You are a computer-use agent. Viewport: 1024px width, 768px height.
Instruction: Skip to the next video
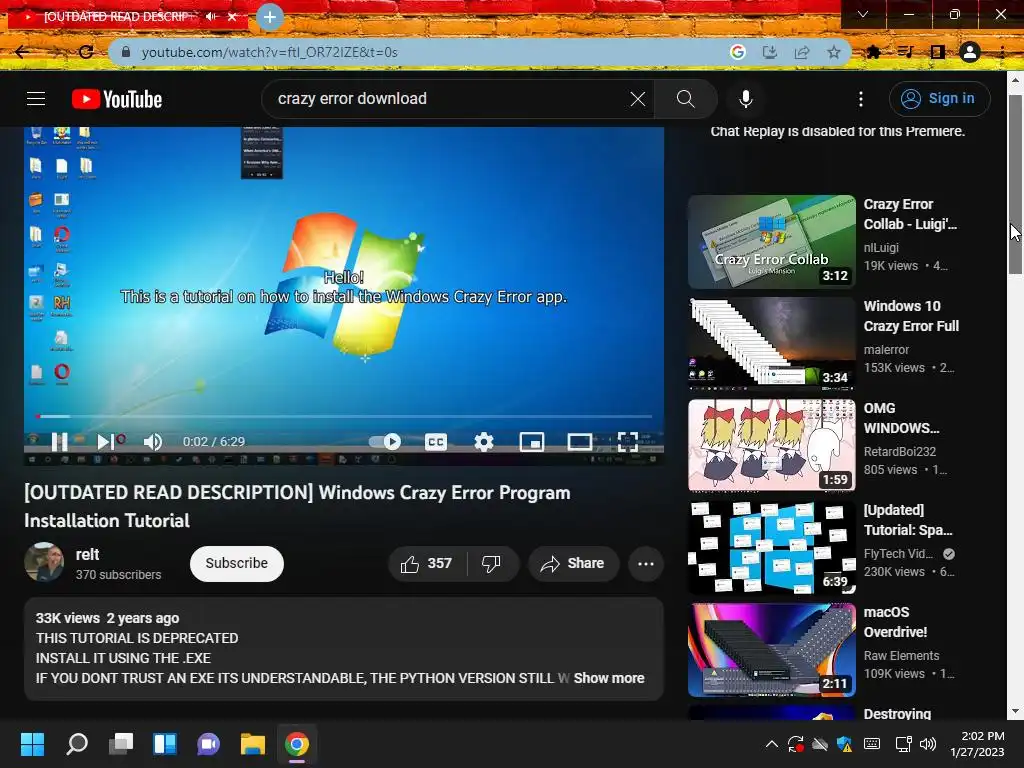point(105,442)
